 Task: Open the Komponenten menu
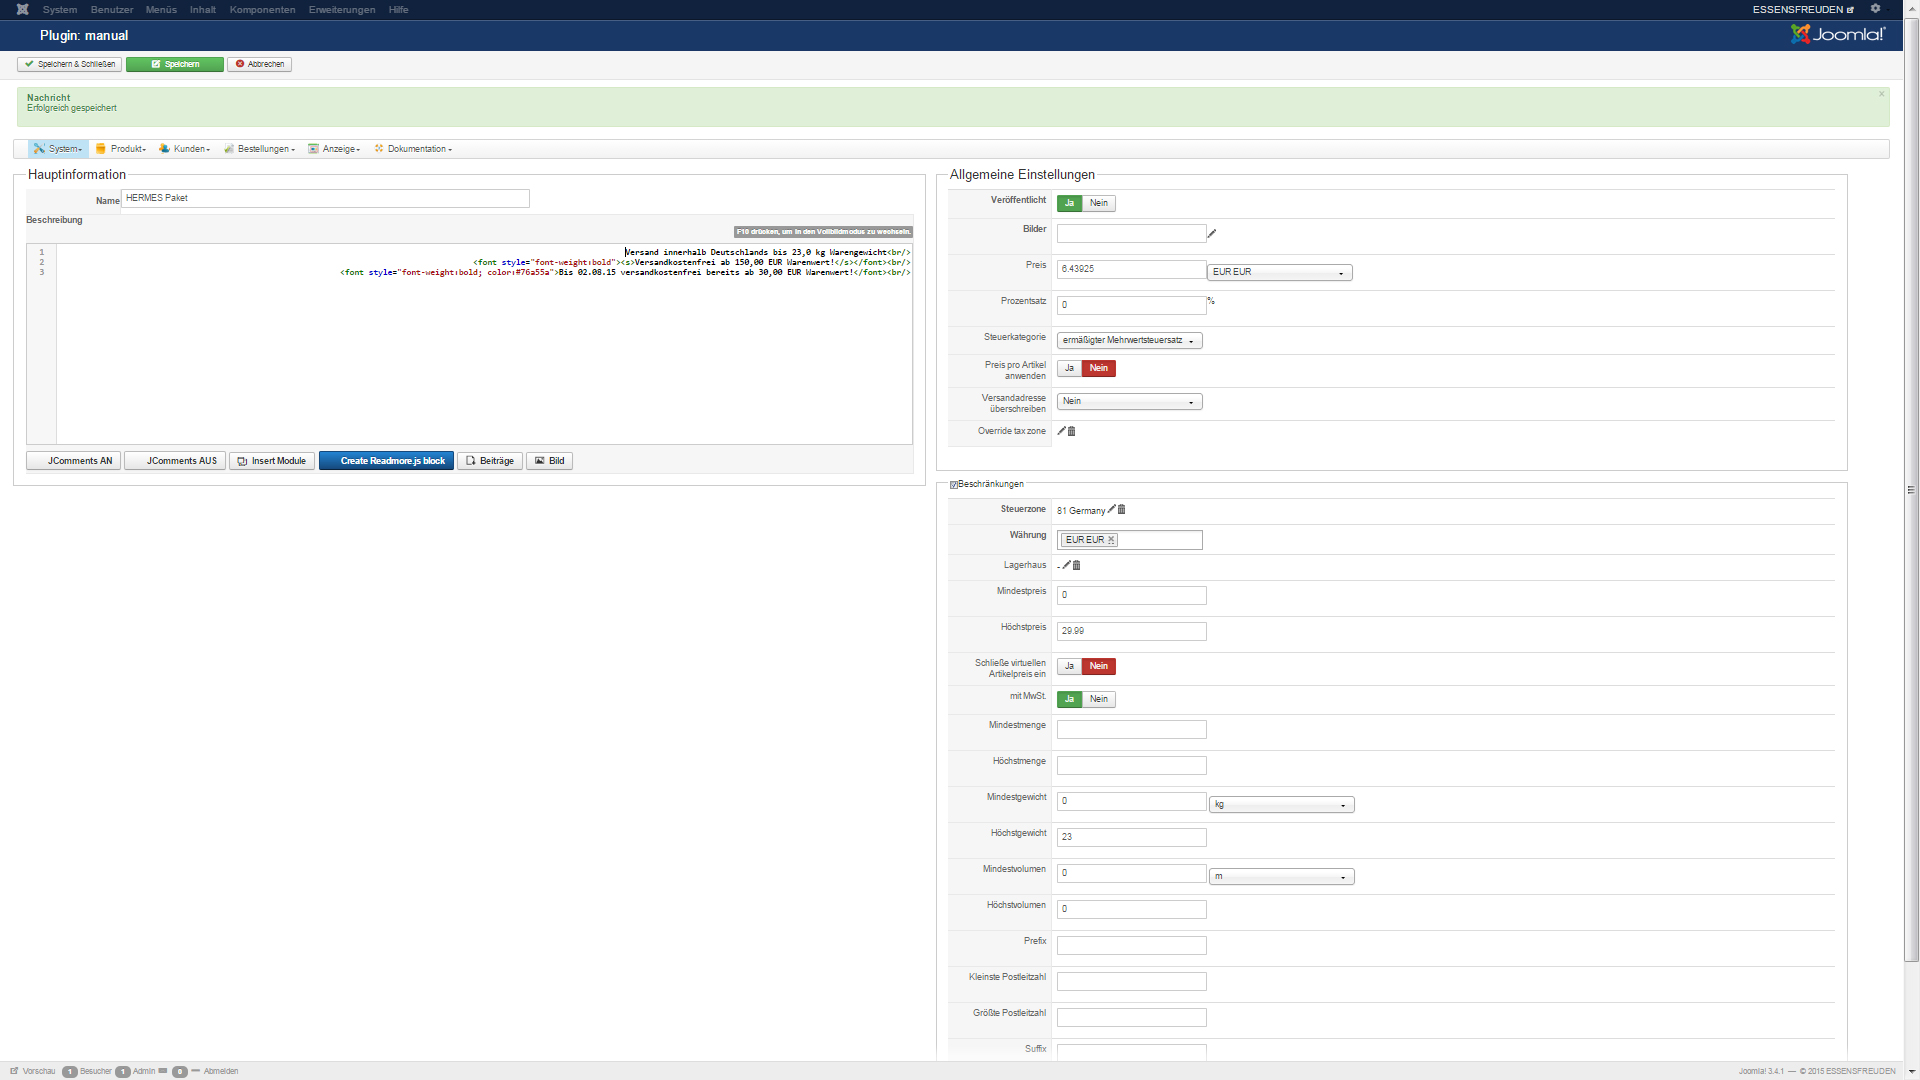point(262,10)
